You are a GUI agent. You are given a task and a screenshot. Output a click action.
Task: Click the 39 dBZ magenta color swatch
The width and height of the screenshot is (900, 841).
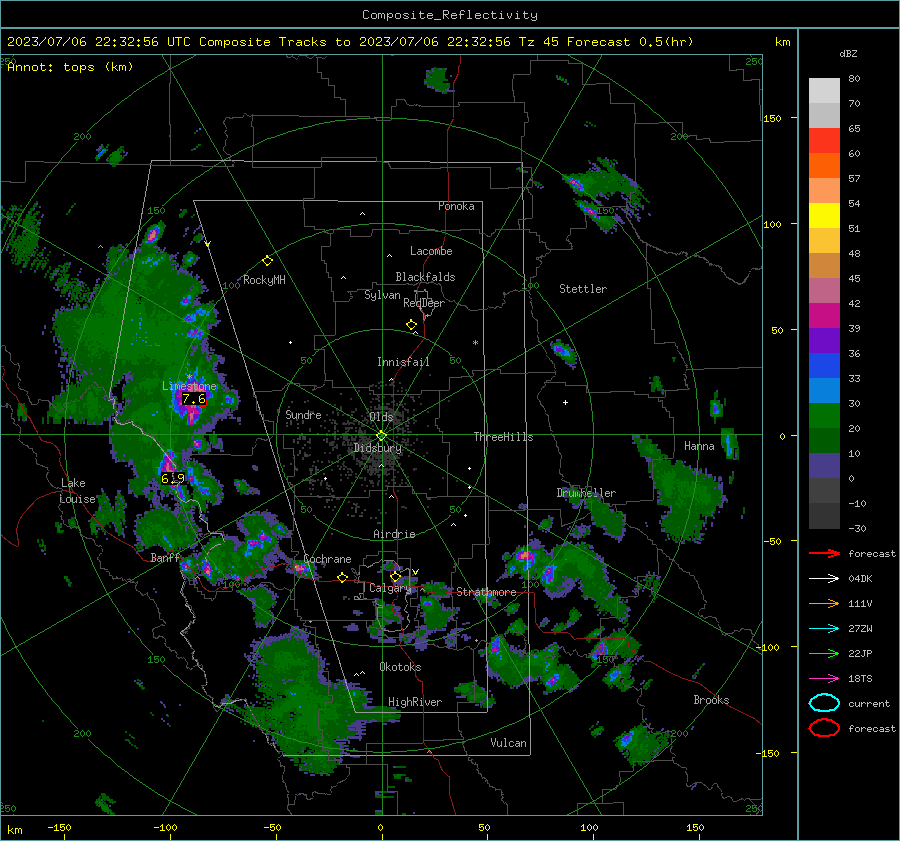(824, 315)
